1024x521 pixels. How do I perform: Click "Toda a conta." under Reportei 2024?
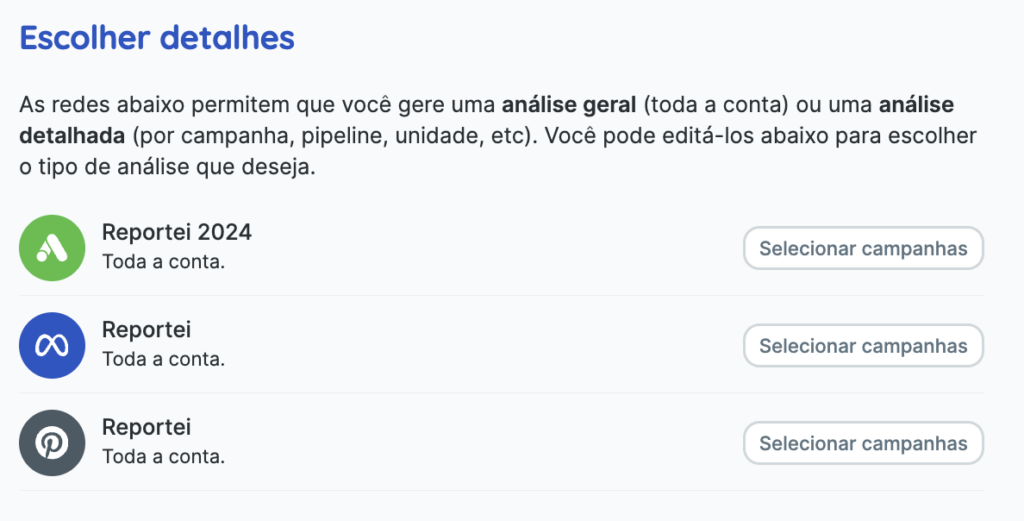[163, 262]
